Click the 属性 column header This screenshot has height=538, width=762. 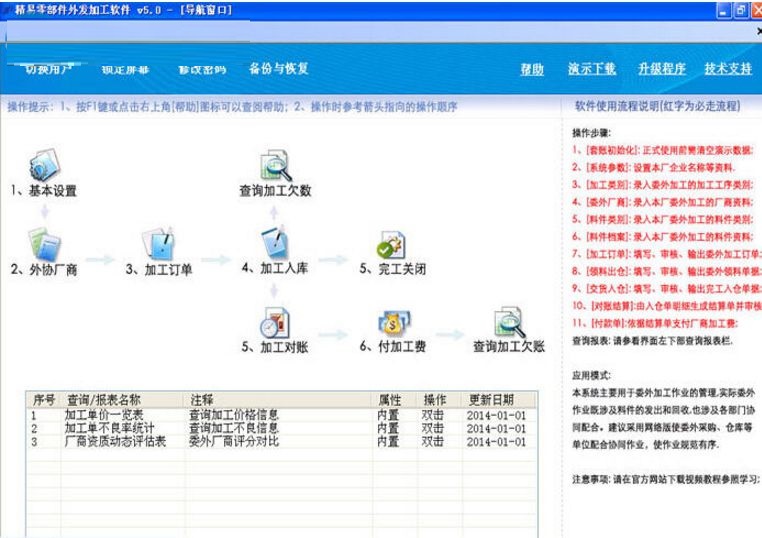(x=395, y=400)
